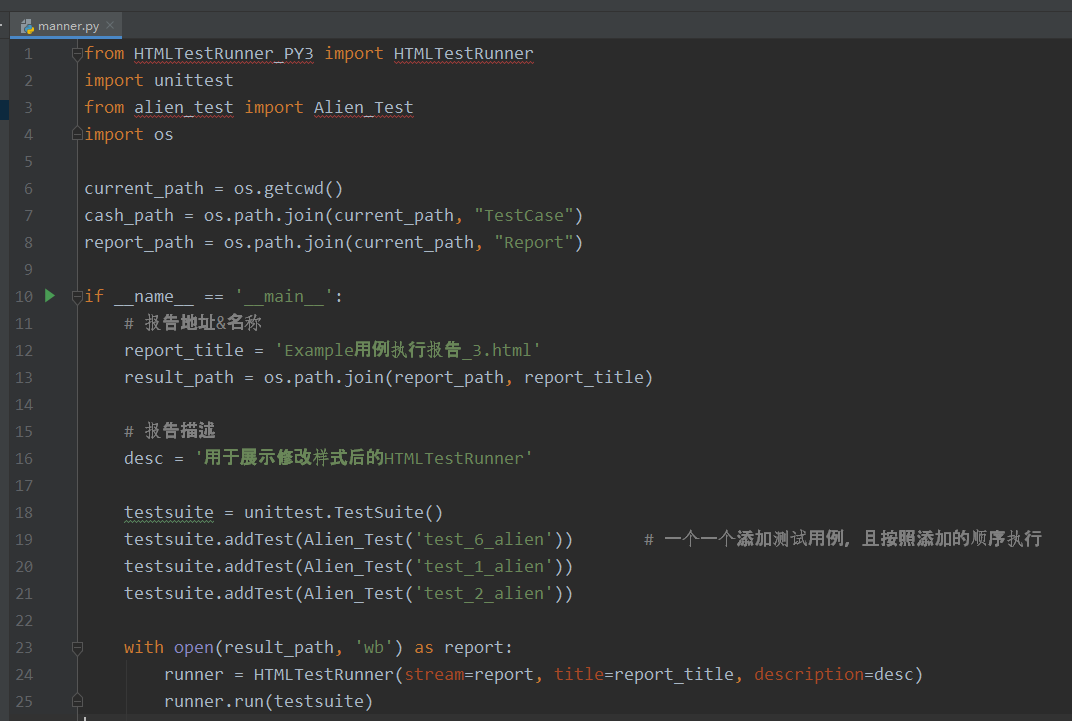1072x721 pixels.
Task: Click 'open' builtin on line 23
Action: click(x=194, y=647)
